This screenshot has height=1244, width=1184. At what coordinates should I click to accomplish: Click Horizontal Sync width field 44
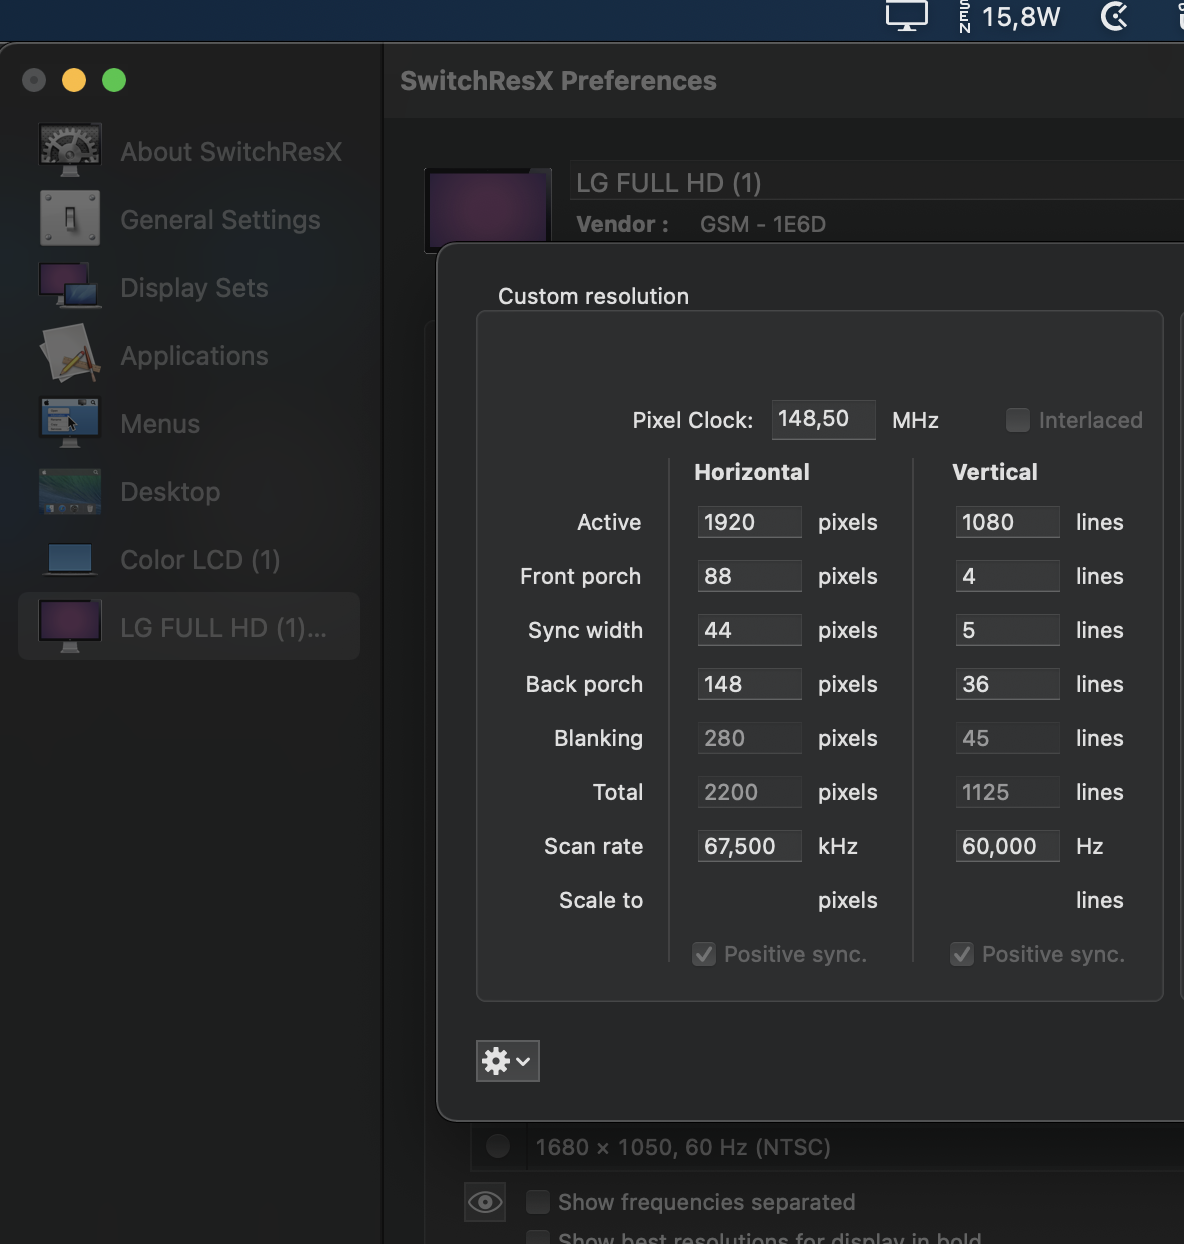coord(750,630)
